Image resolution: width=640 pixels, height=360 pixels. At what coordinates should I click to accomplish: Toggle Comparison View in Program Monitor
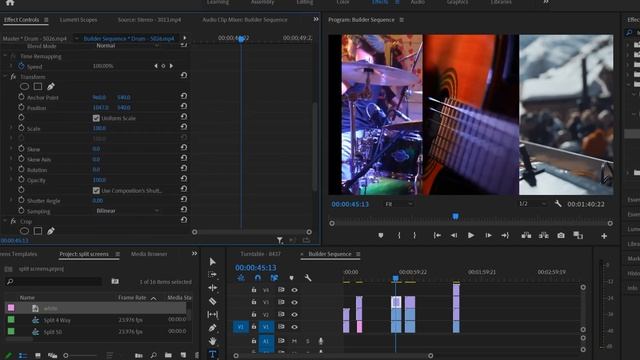click(x=578, y=236)
